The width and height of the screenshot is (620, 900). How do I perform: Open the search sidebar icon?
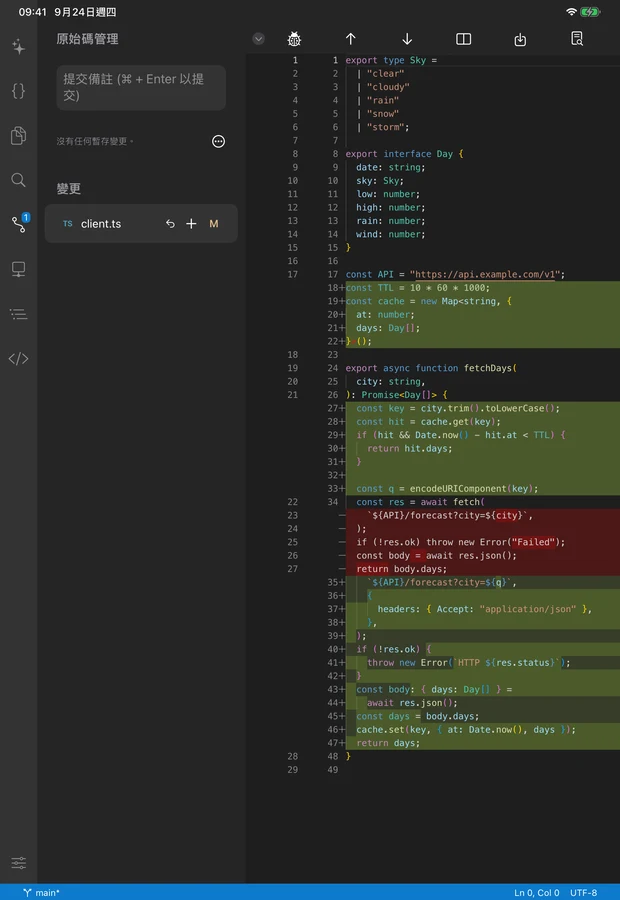click(x=18, y=180)
